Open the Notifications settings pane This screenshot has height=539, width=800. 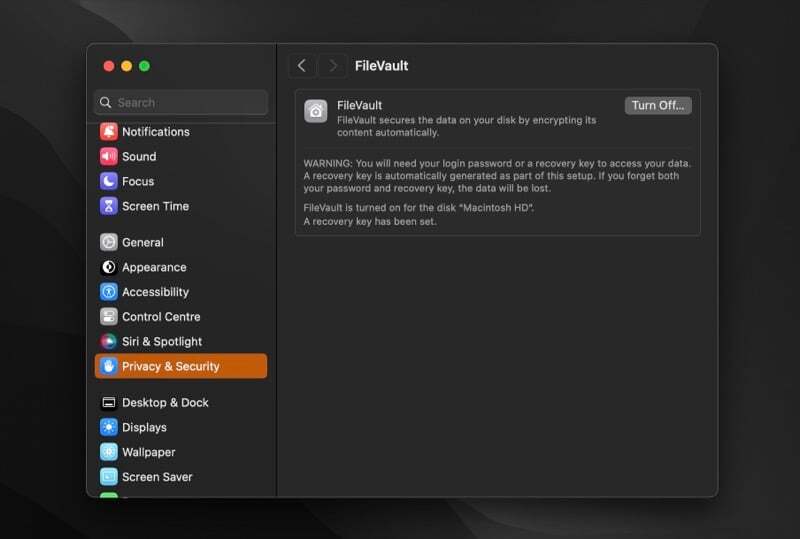181,132
